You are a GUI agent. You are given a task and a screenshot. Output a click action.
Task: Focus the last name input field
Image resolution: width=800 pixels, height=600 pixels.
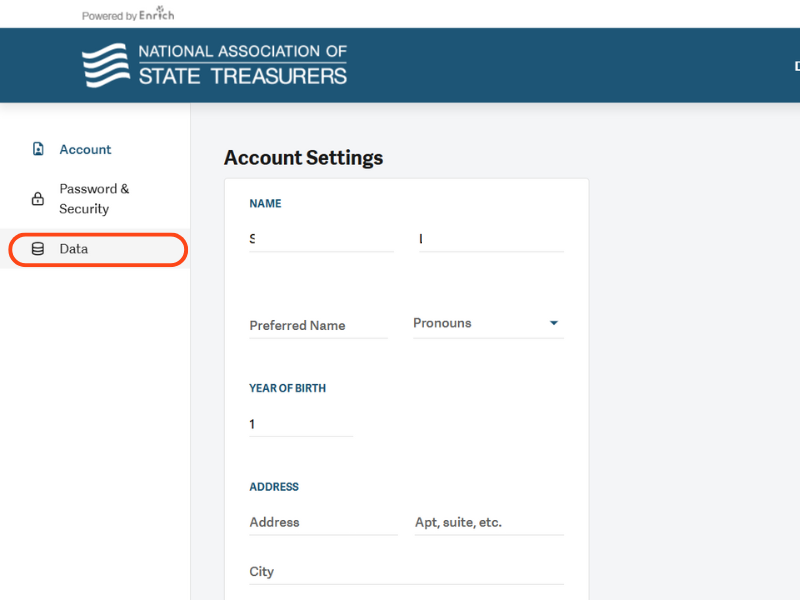point(491,239)
